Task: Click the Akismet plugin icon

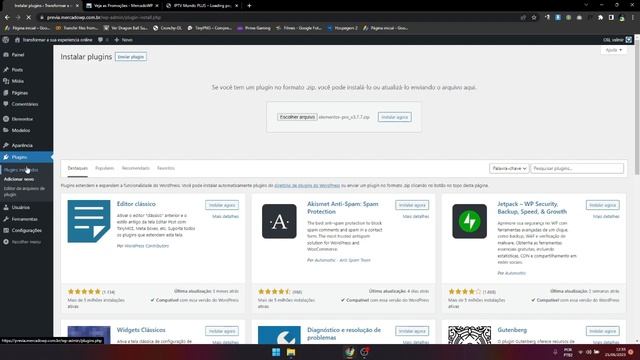Action: tap(279, 221)
